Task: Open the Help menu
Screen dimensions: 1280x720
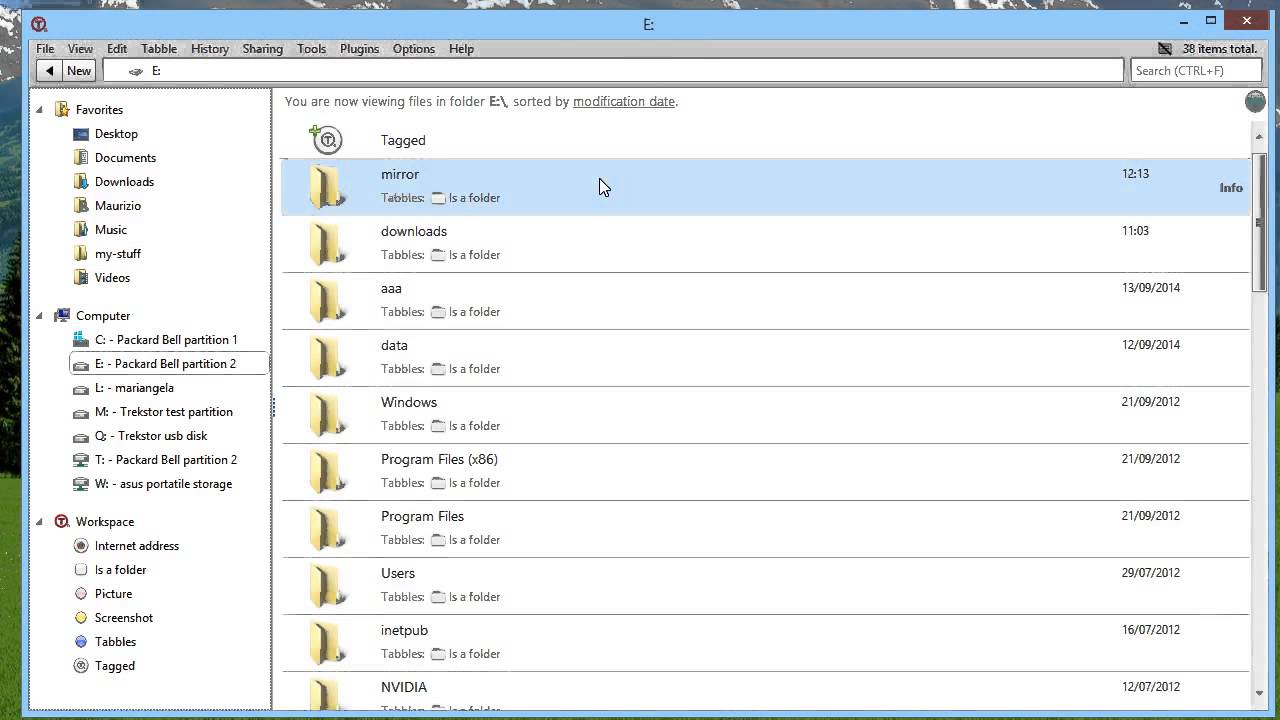Action: 461,48
